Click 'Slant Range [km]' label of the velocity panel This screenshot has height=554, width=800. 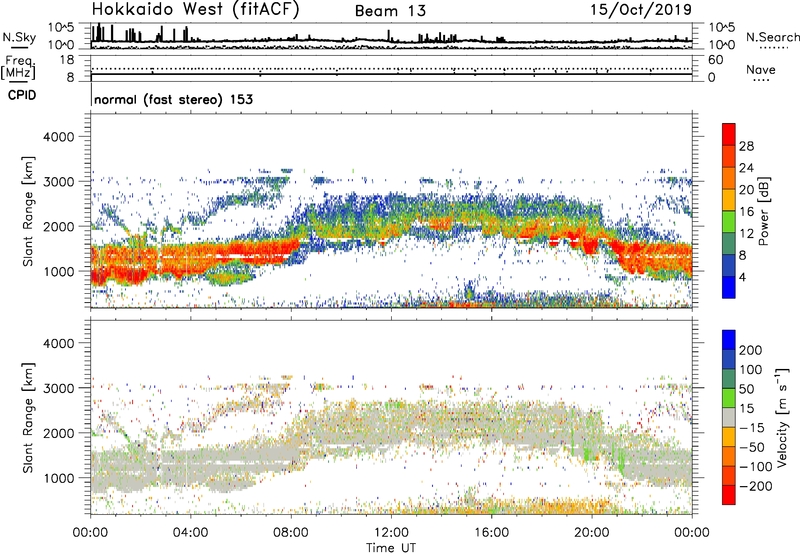[28, 417]
